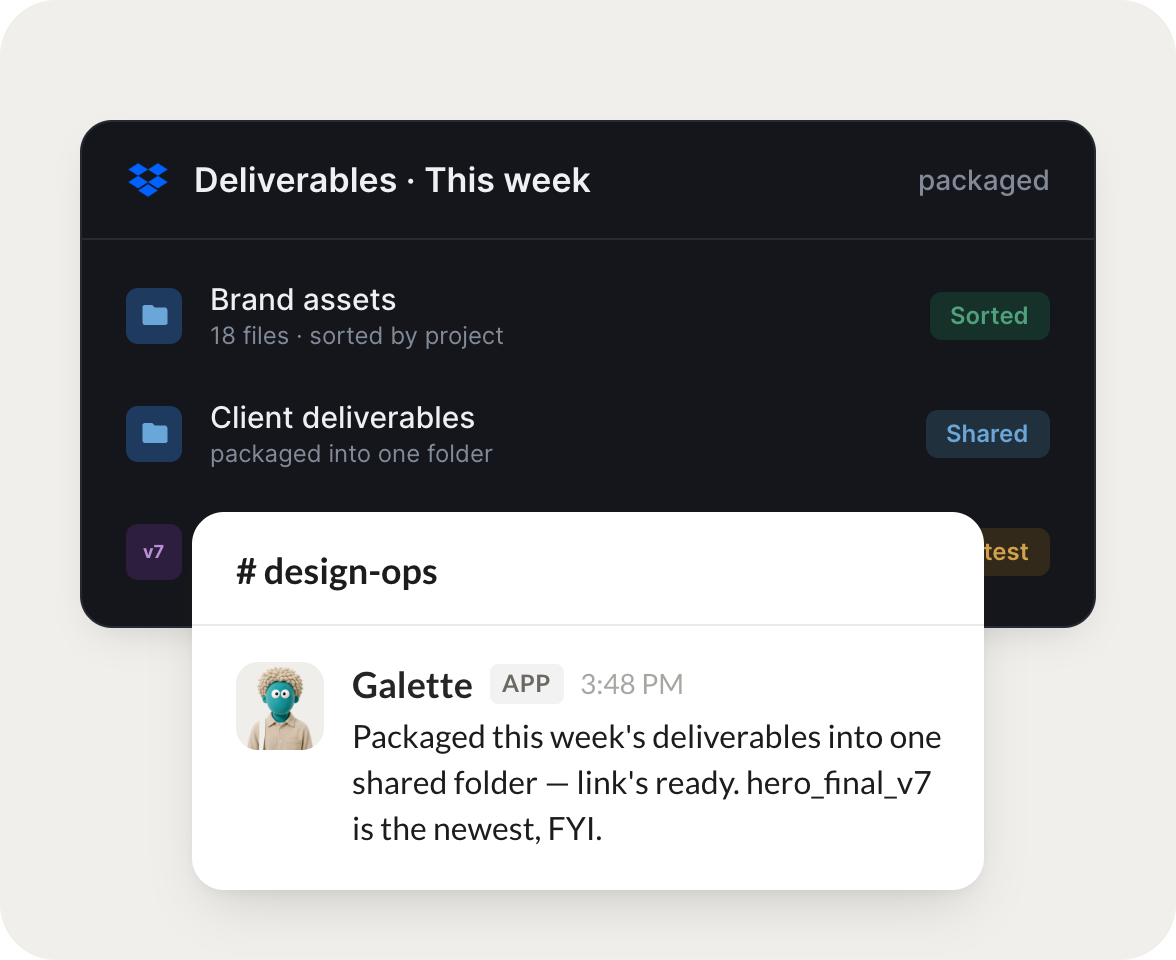The height and width of the screenshot is (960, 1176).
Task: Click the Galette sender name
Action: pos(412,685)
